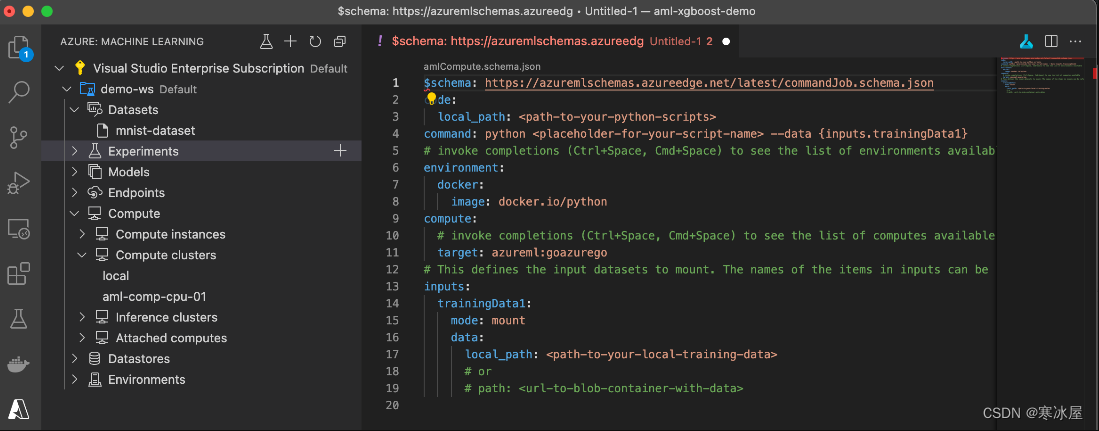Click the key icon beside the subscription
The height and width of the screenshot is (431, 1099).
(80, 68)
